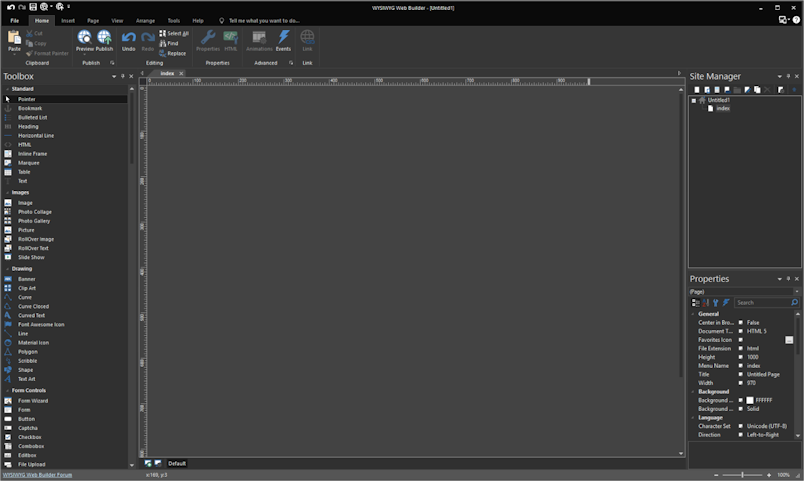Toggle the File Extension property checkbox
This screenshot has width=804, height=481.
click(x=740, y=349)
